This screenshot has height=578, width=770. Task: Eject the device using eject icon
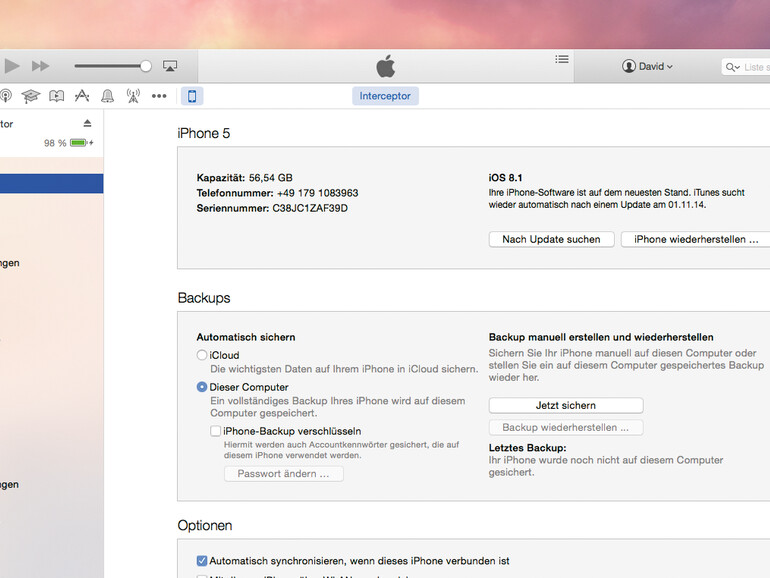point(87,123)
